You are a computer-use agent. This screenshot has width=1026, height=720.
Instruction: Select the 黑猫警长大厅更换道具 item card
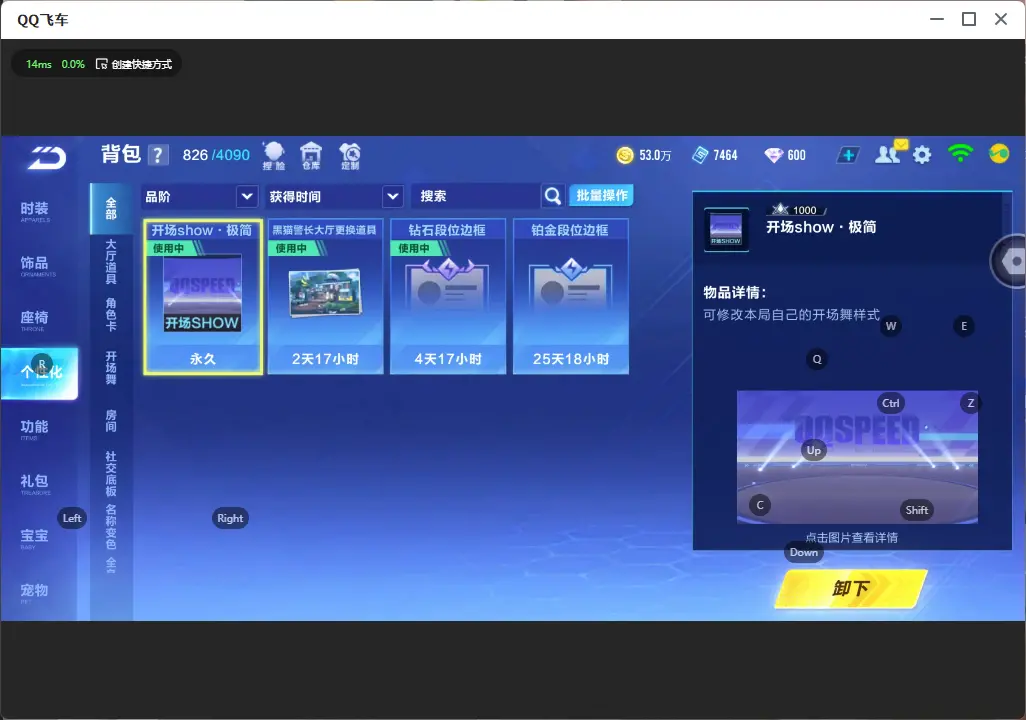pyautogui.click(x=325, y=297)
